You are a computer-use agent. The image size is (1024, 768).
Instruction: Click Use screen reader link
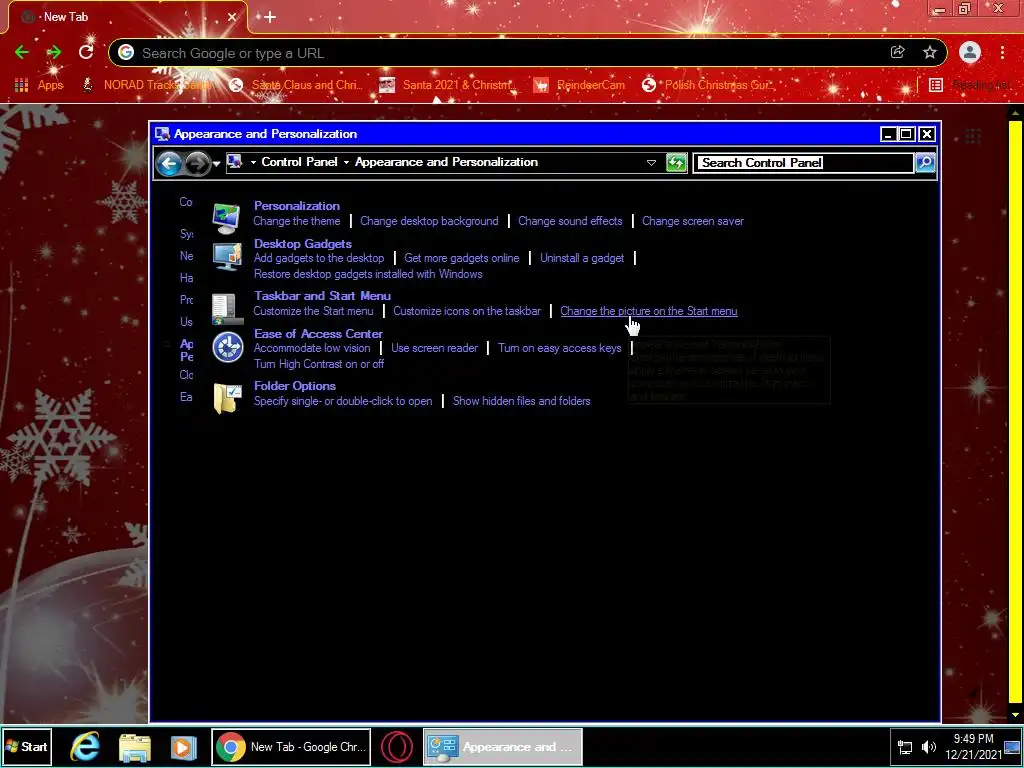tap(434, 348)
